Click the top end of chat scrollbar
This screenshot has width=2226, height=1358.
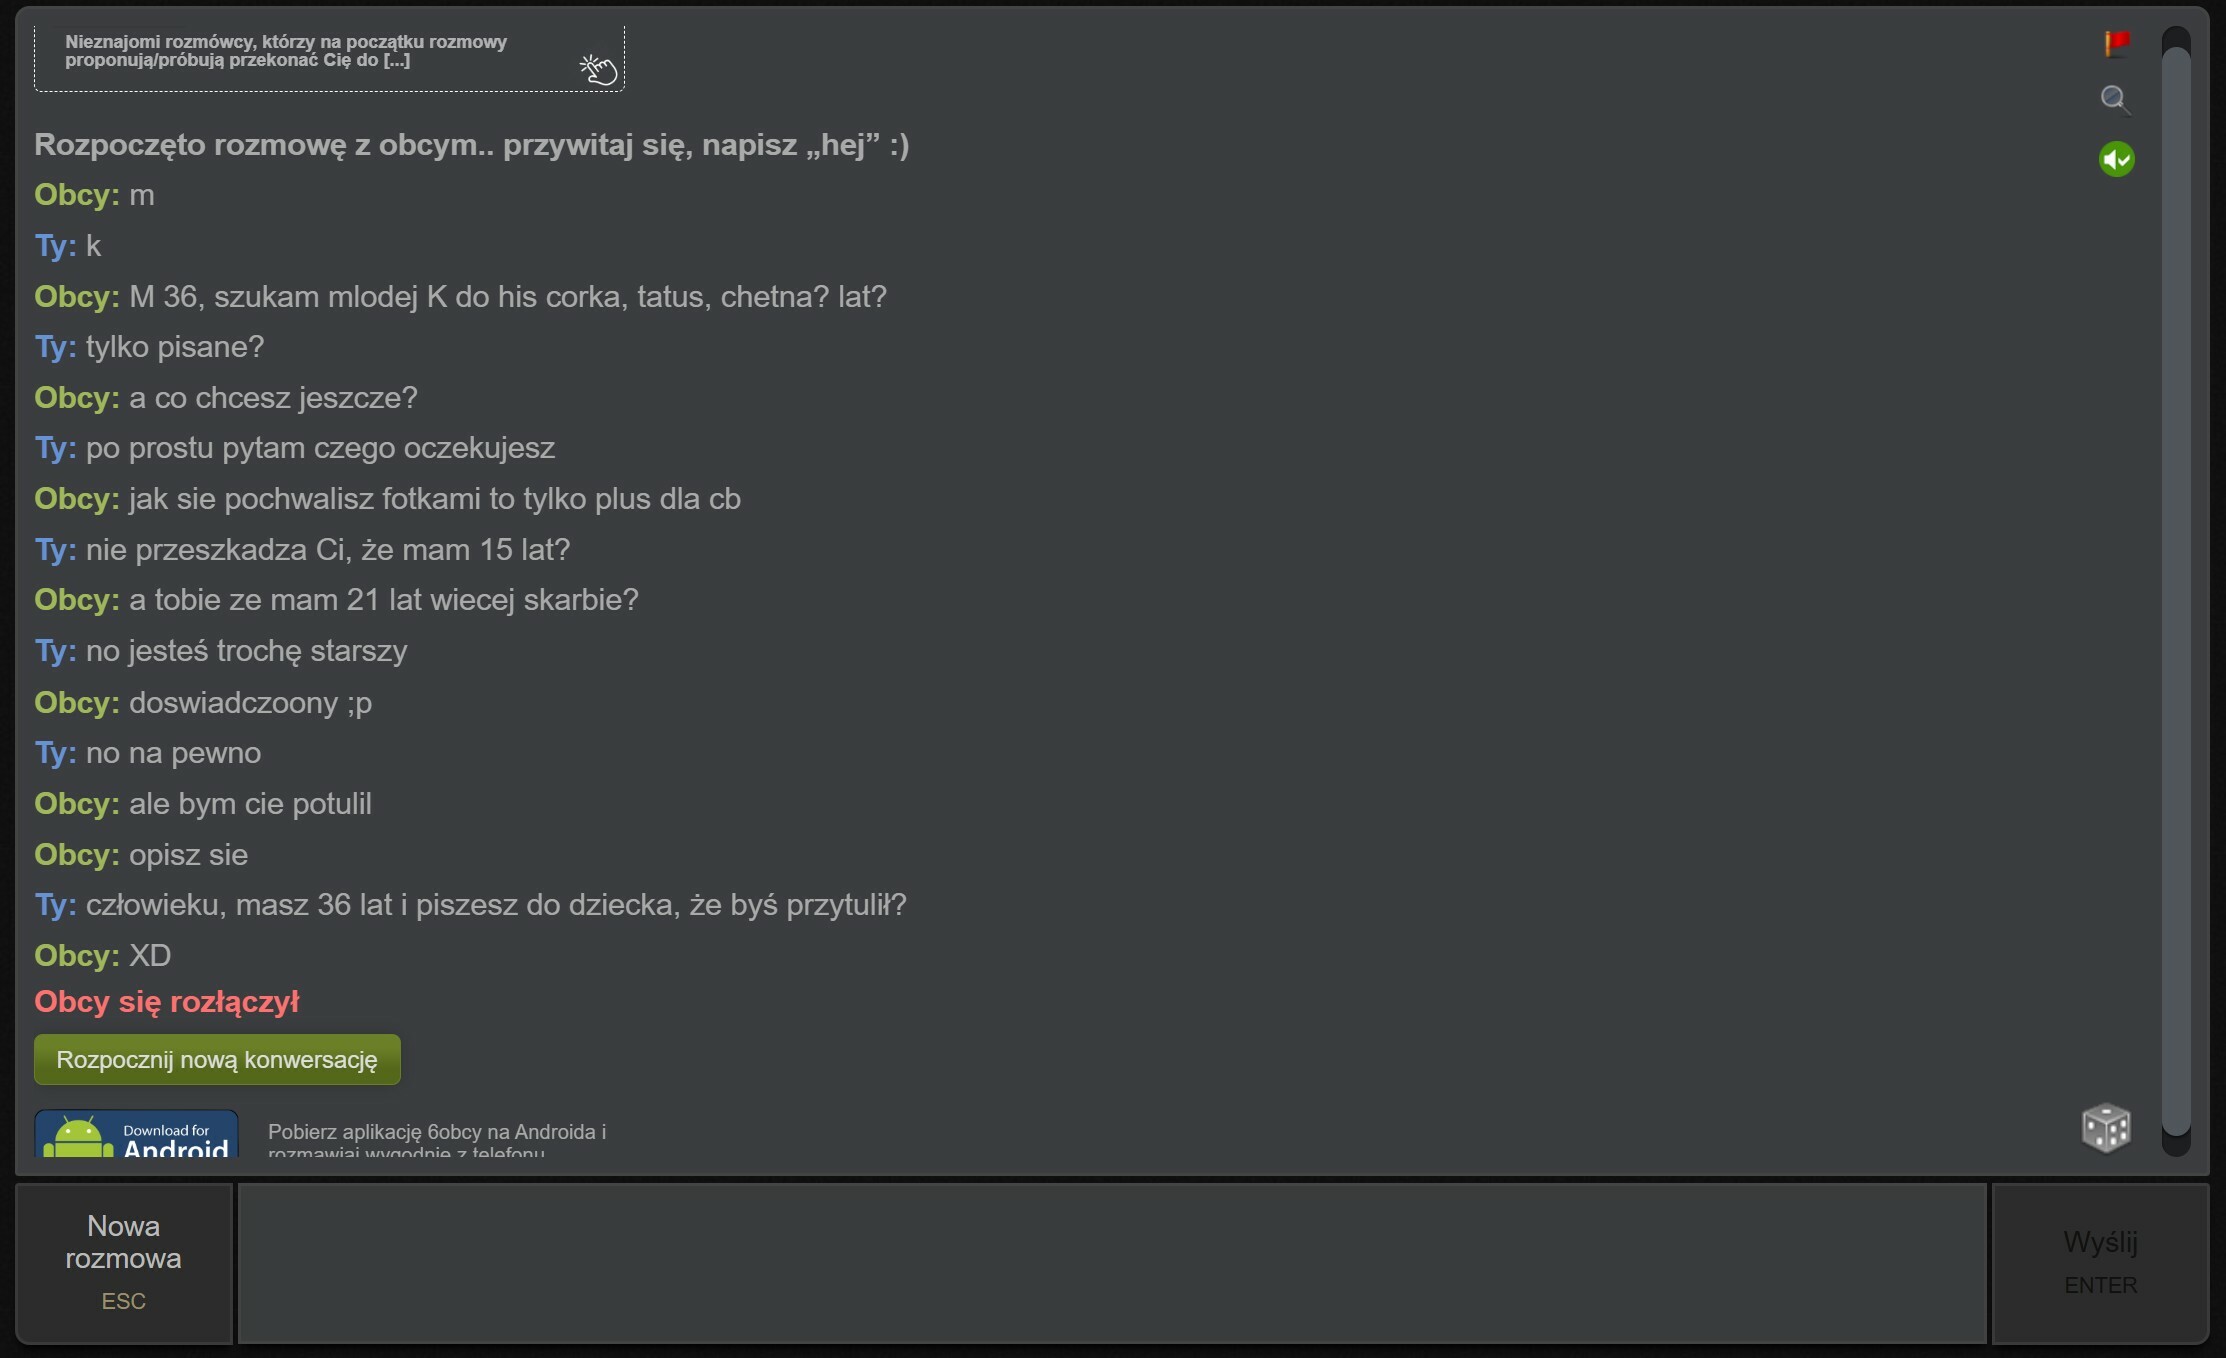tap(2176, 37)
